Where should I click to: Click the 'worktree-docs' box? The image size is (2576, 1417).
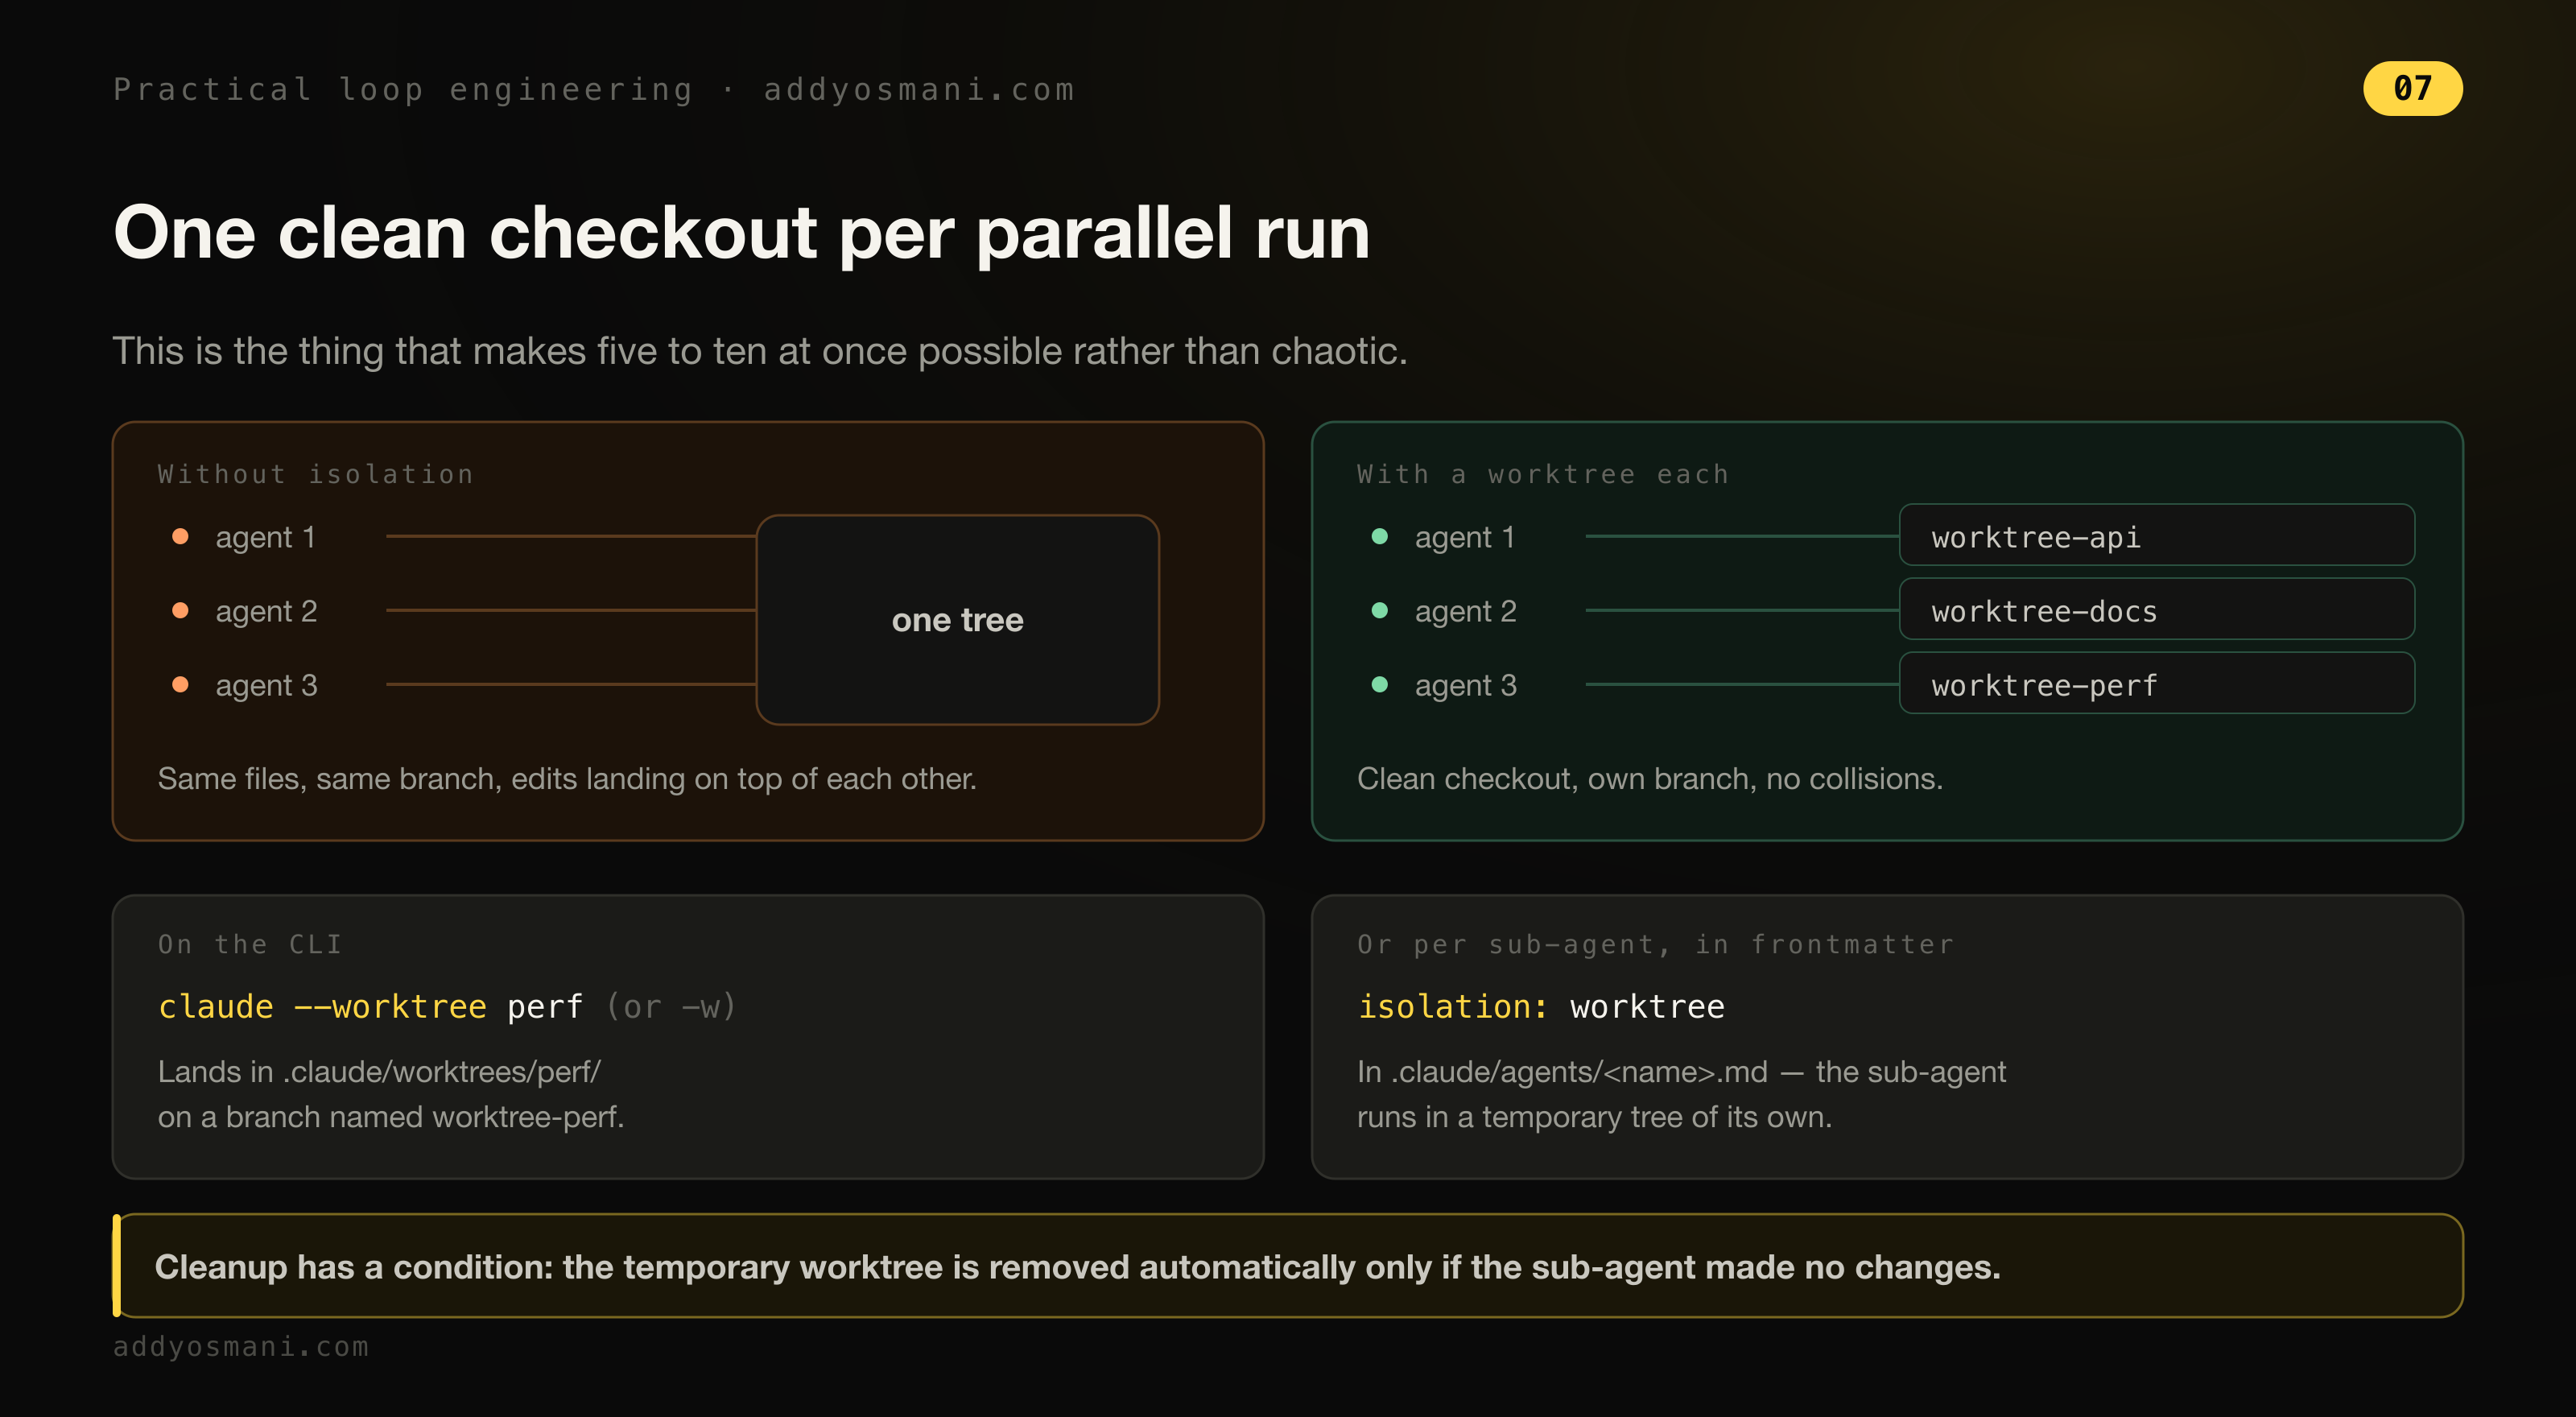point(2157,610)
